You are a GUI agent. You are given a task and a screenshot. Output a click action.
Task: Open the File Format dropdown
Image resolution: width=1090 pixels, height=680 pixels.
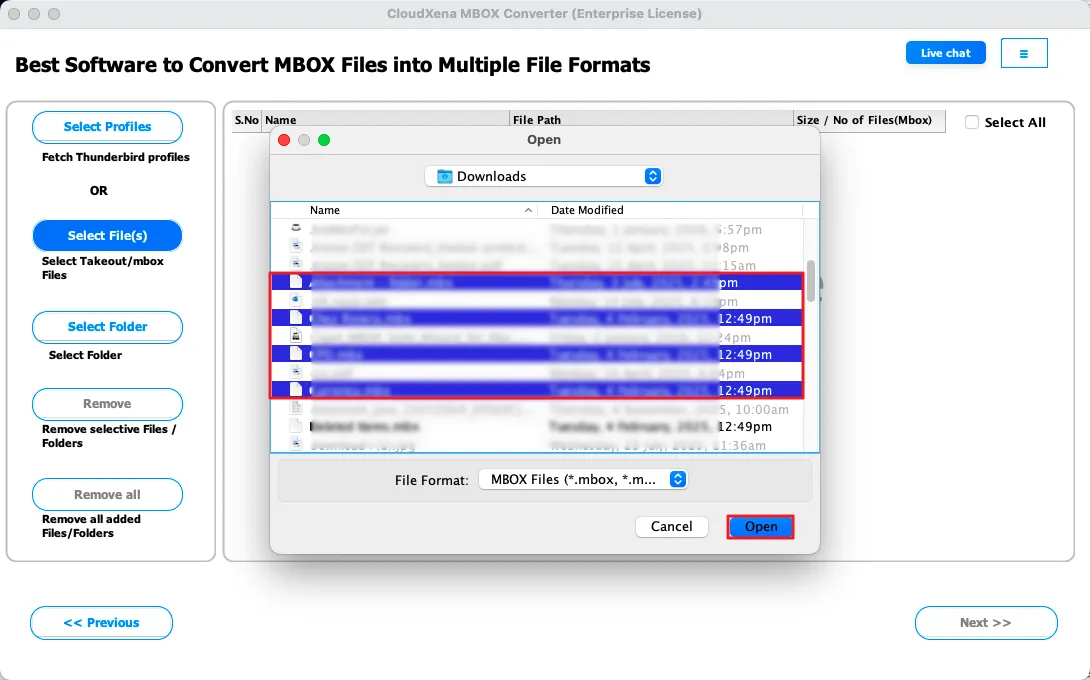coord(677,480)
